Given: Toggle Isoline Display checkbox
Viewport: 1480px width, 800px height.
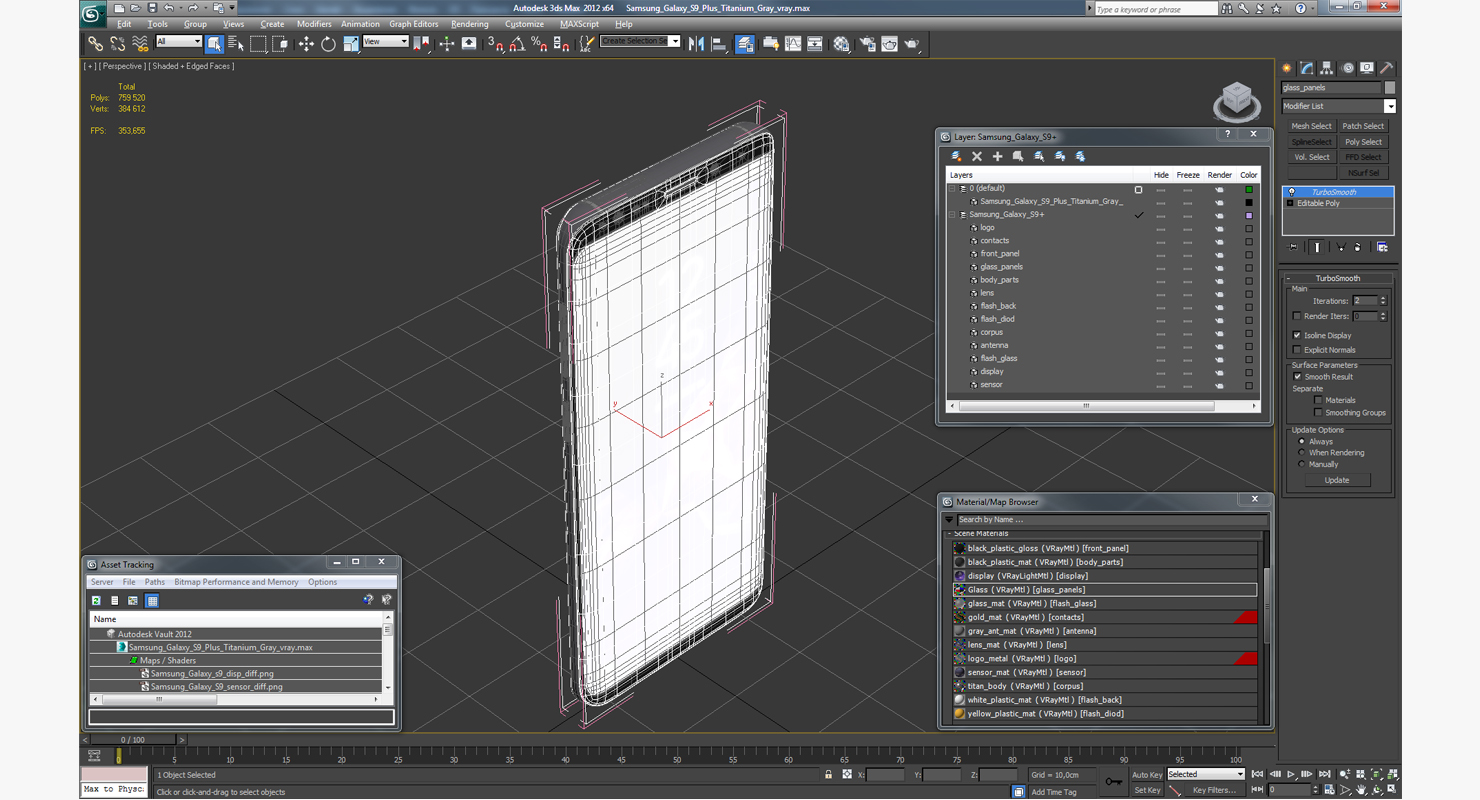Looking at the screenshot, I should [x=1297, y=336].
